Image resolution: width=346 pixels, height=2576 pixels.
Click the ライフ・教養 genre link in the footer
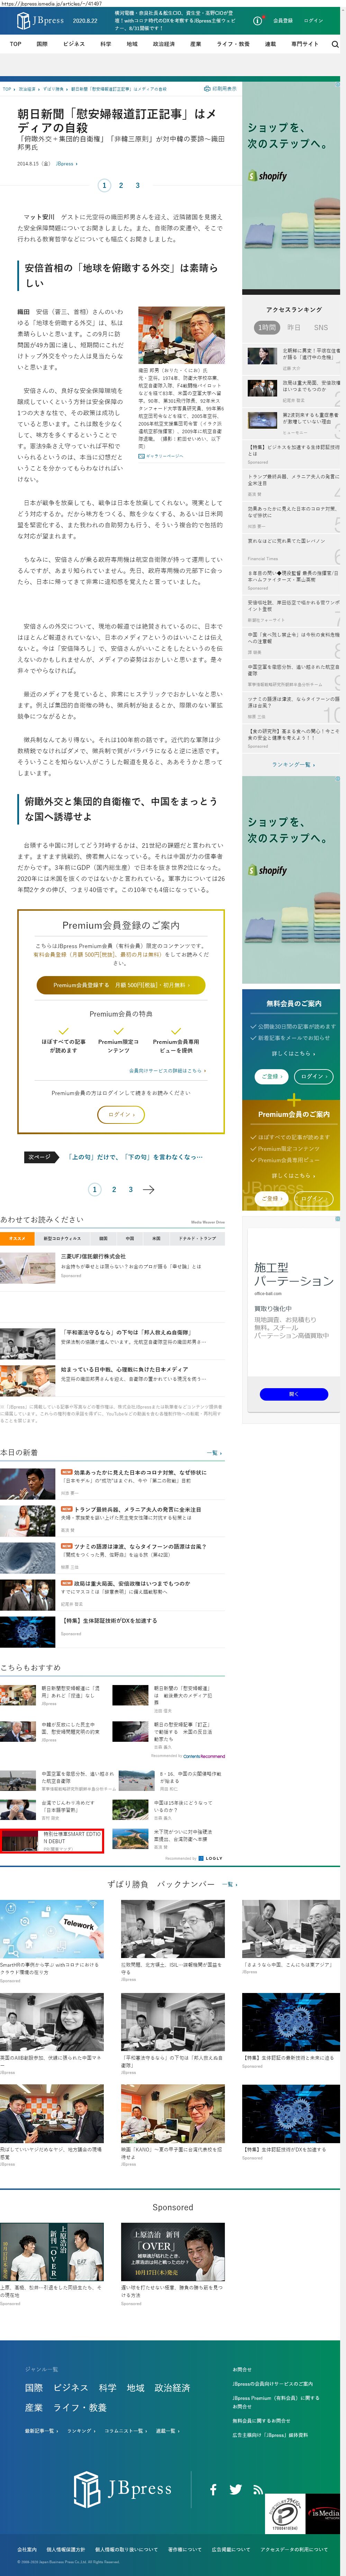click(x=80, y=2407)
